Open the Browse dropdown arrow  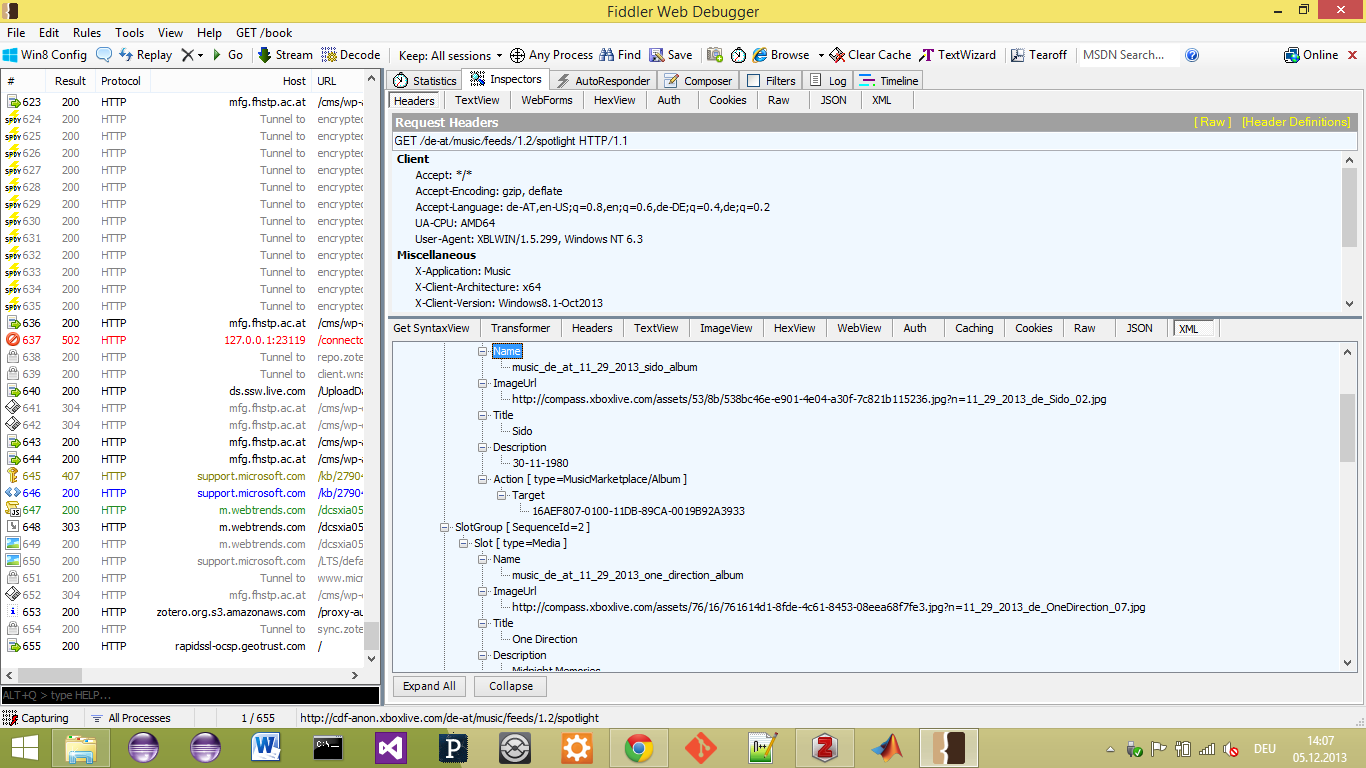[821, 55]
